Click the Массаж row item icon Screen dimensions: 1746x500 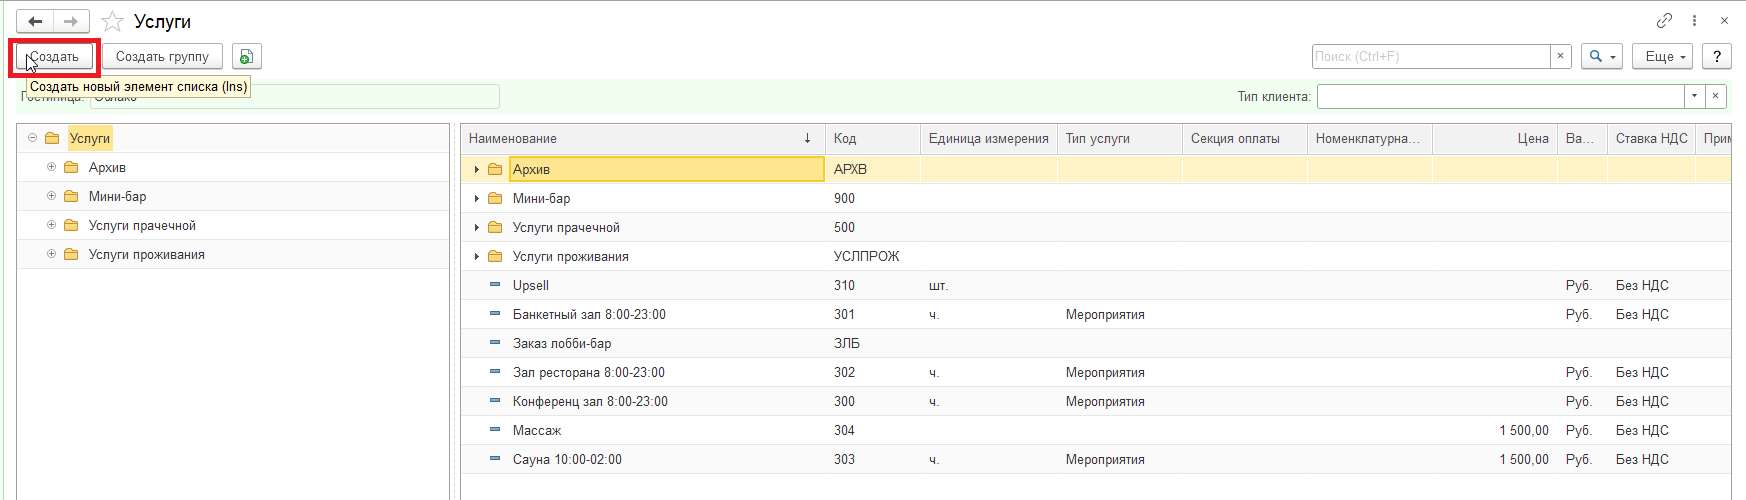pos(495,430)
